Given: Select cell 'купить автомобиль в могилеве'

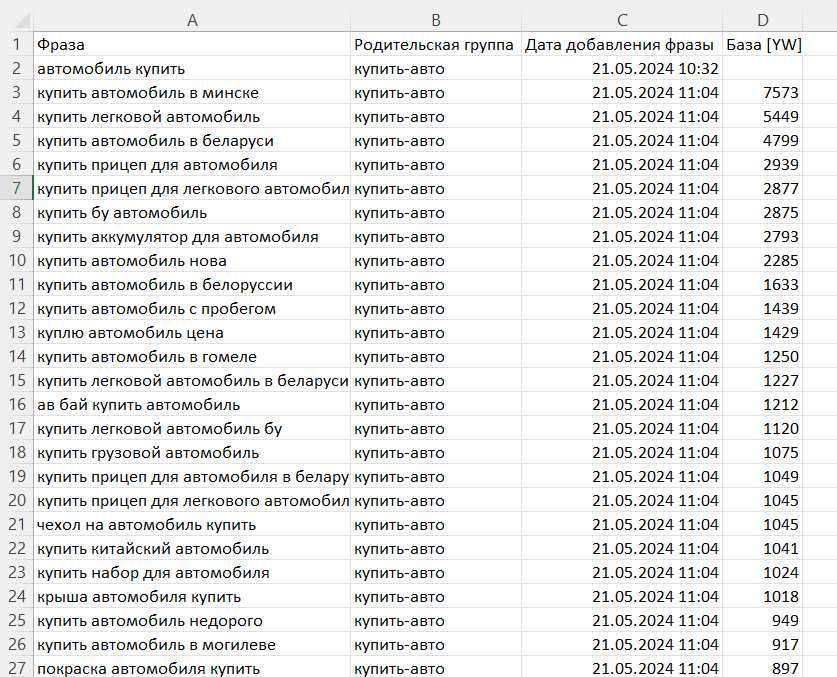Looking at the screenshot, I should (x=192, y=644).
